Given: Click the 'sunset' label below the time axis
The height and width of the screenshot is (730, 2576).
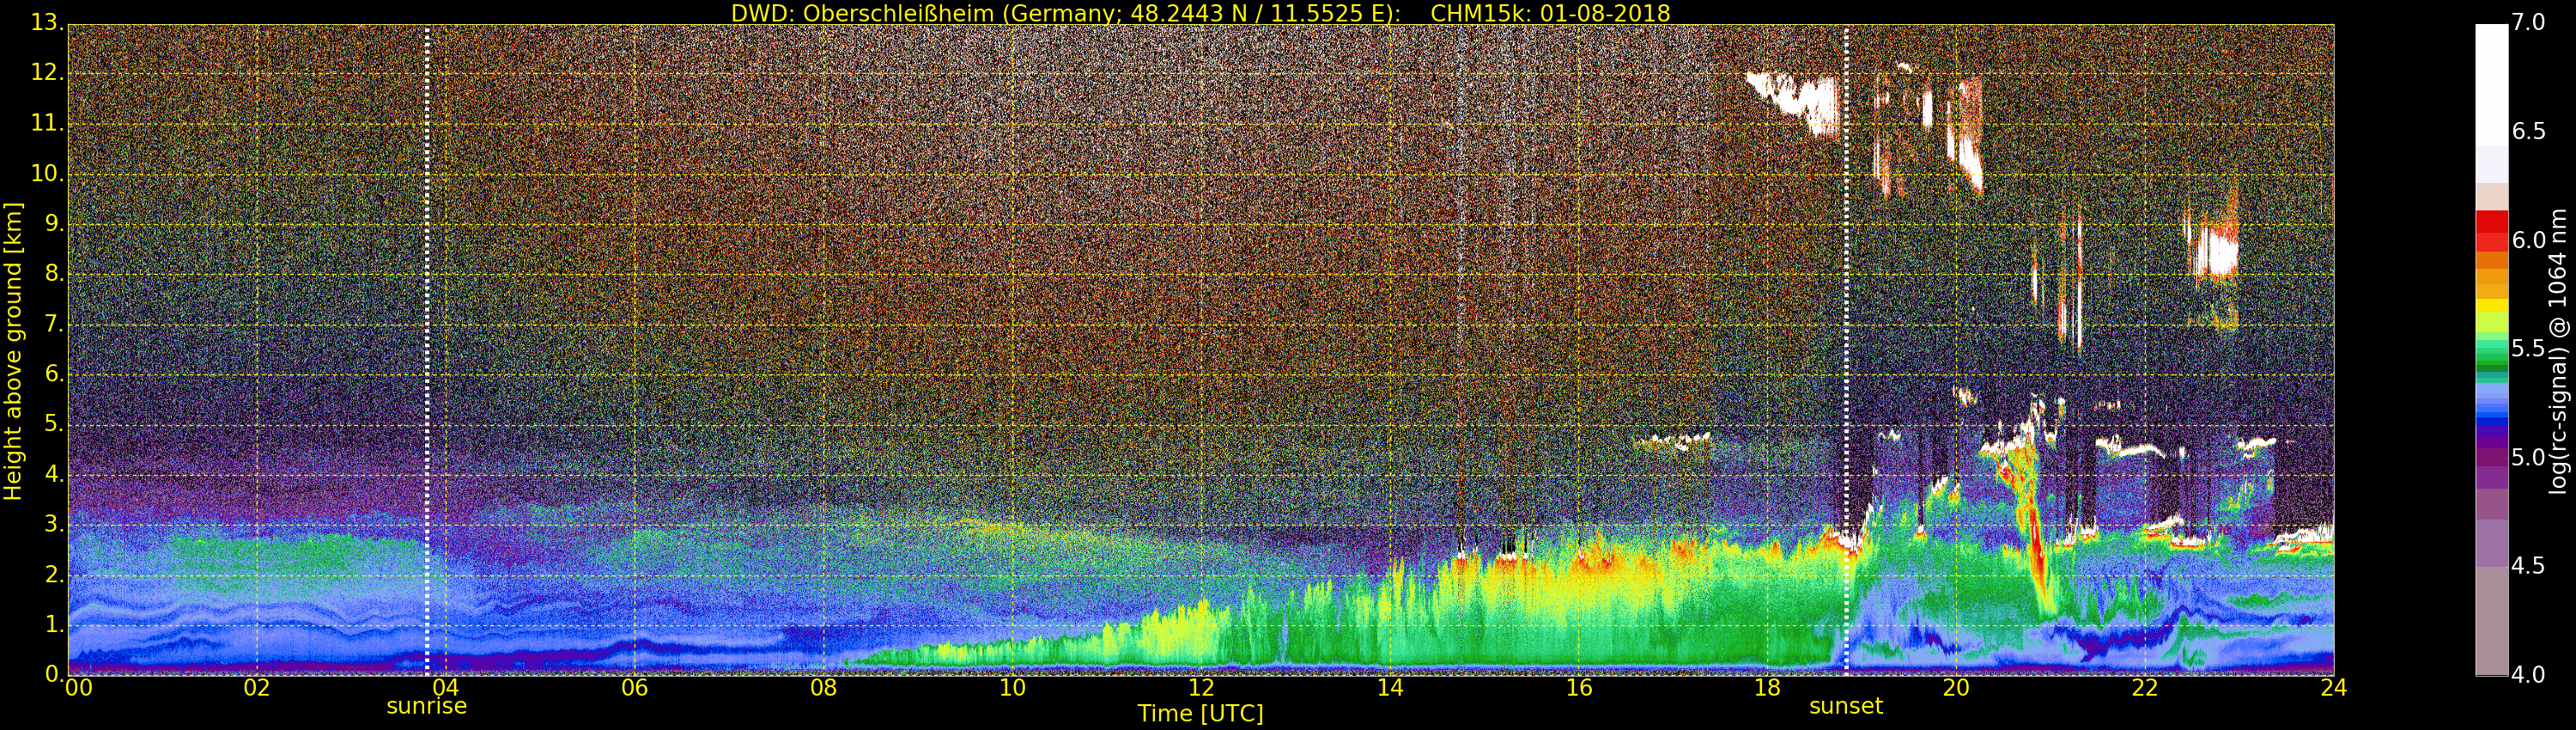Looking at the screenshot, I should click(1846, 705).
